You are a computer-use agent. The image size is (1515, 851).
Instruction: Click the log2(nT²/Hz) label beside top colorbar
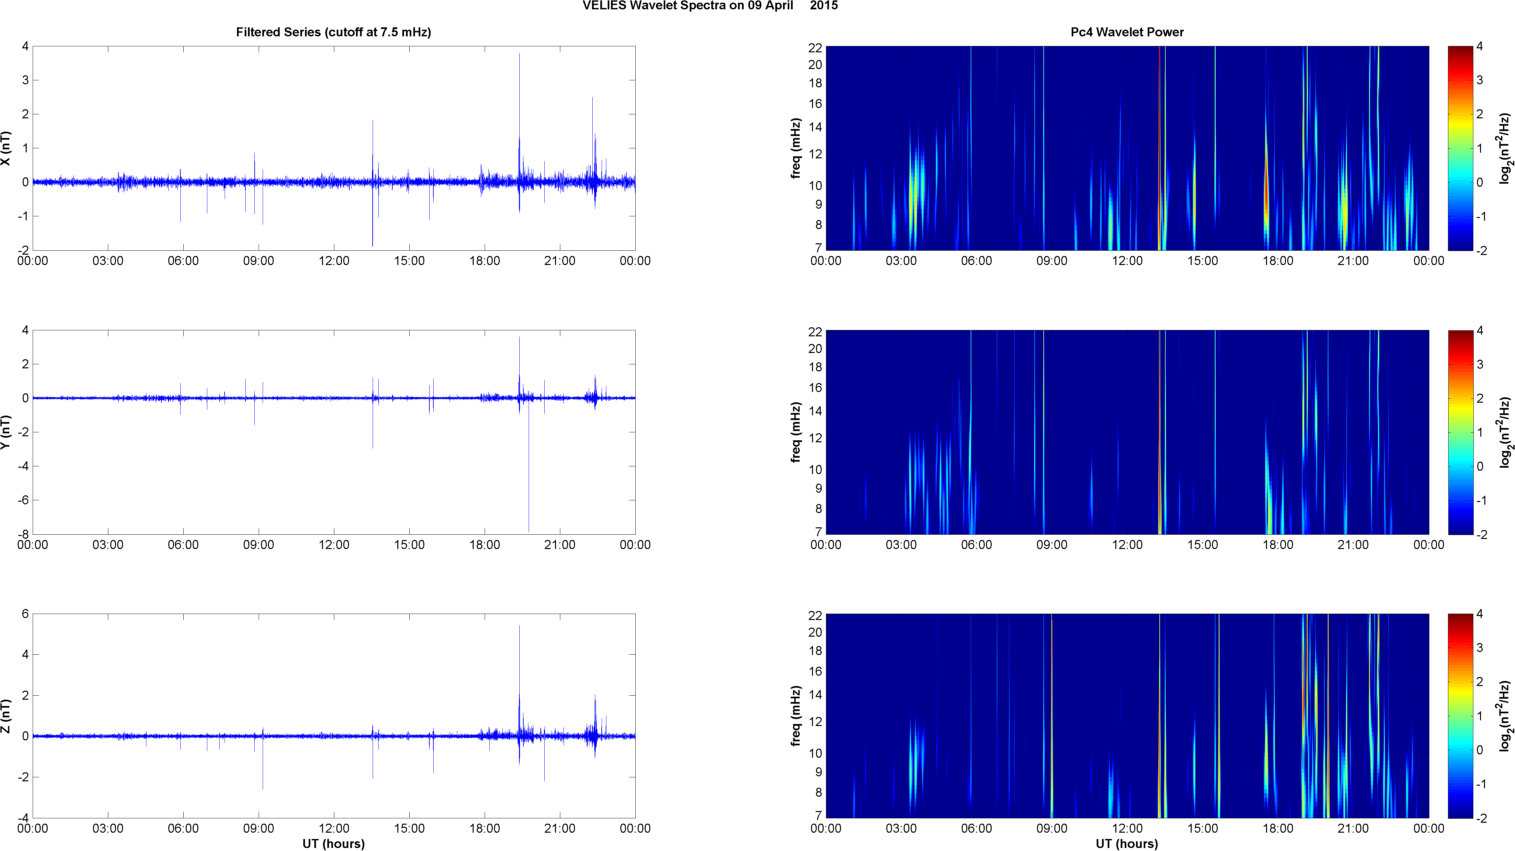(1504, 148)
